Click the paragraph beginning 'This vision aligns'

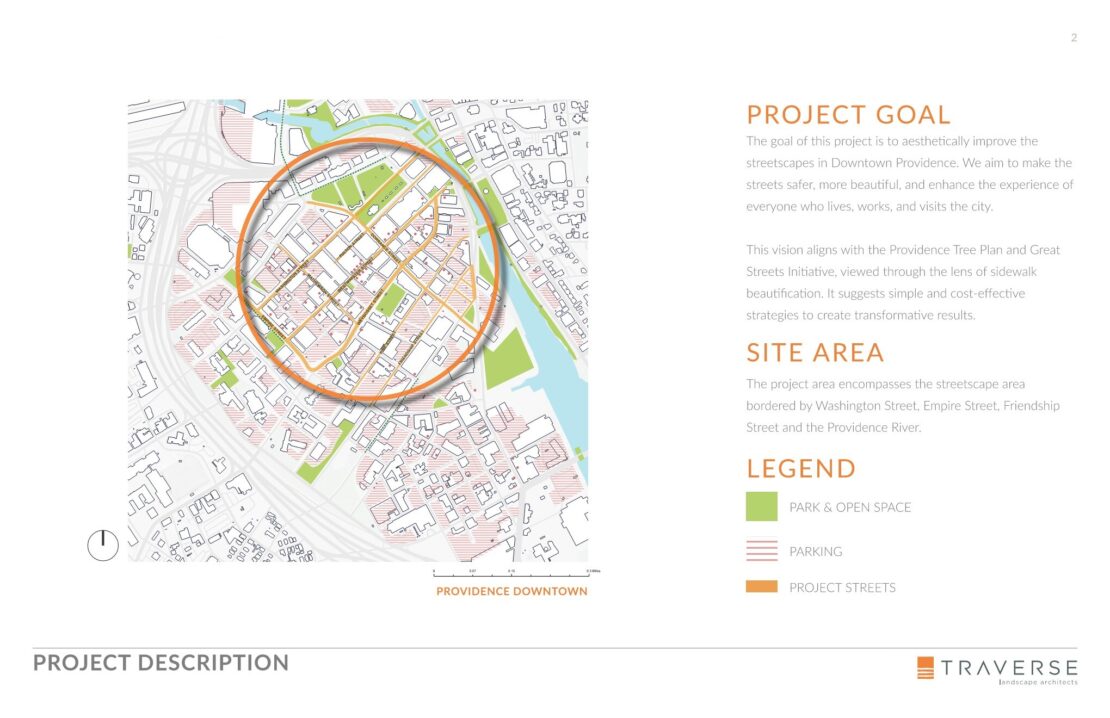pos(903,283)
